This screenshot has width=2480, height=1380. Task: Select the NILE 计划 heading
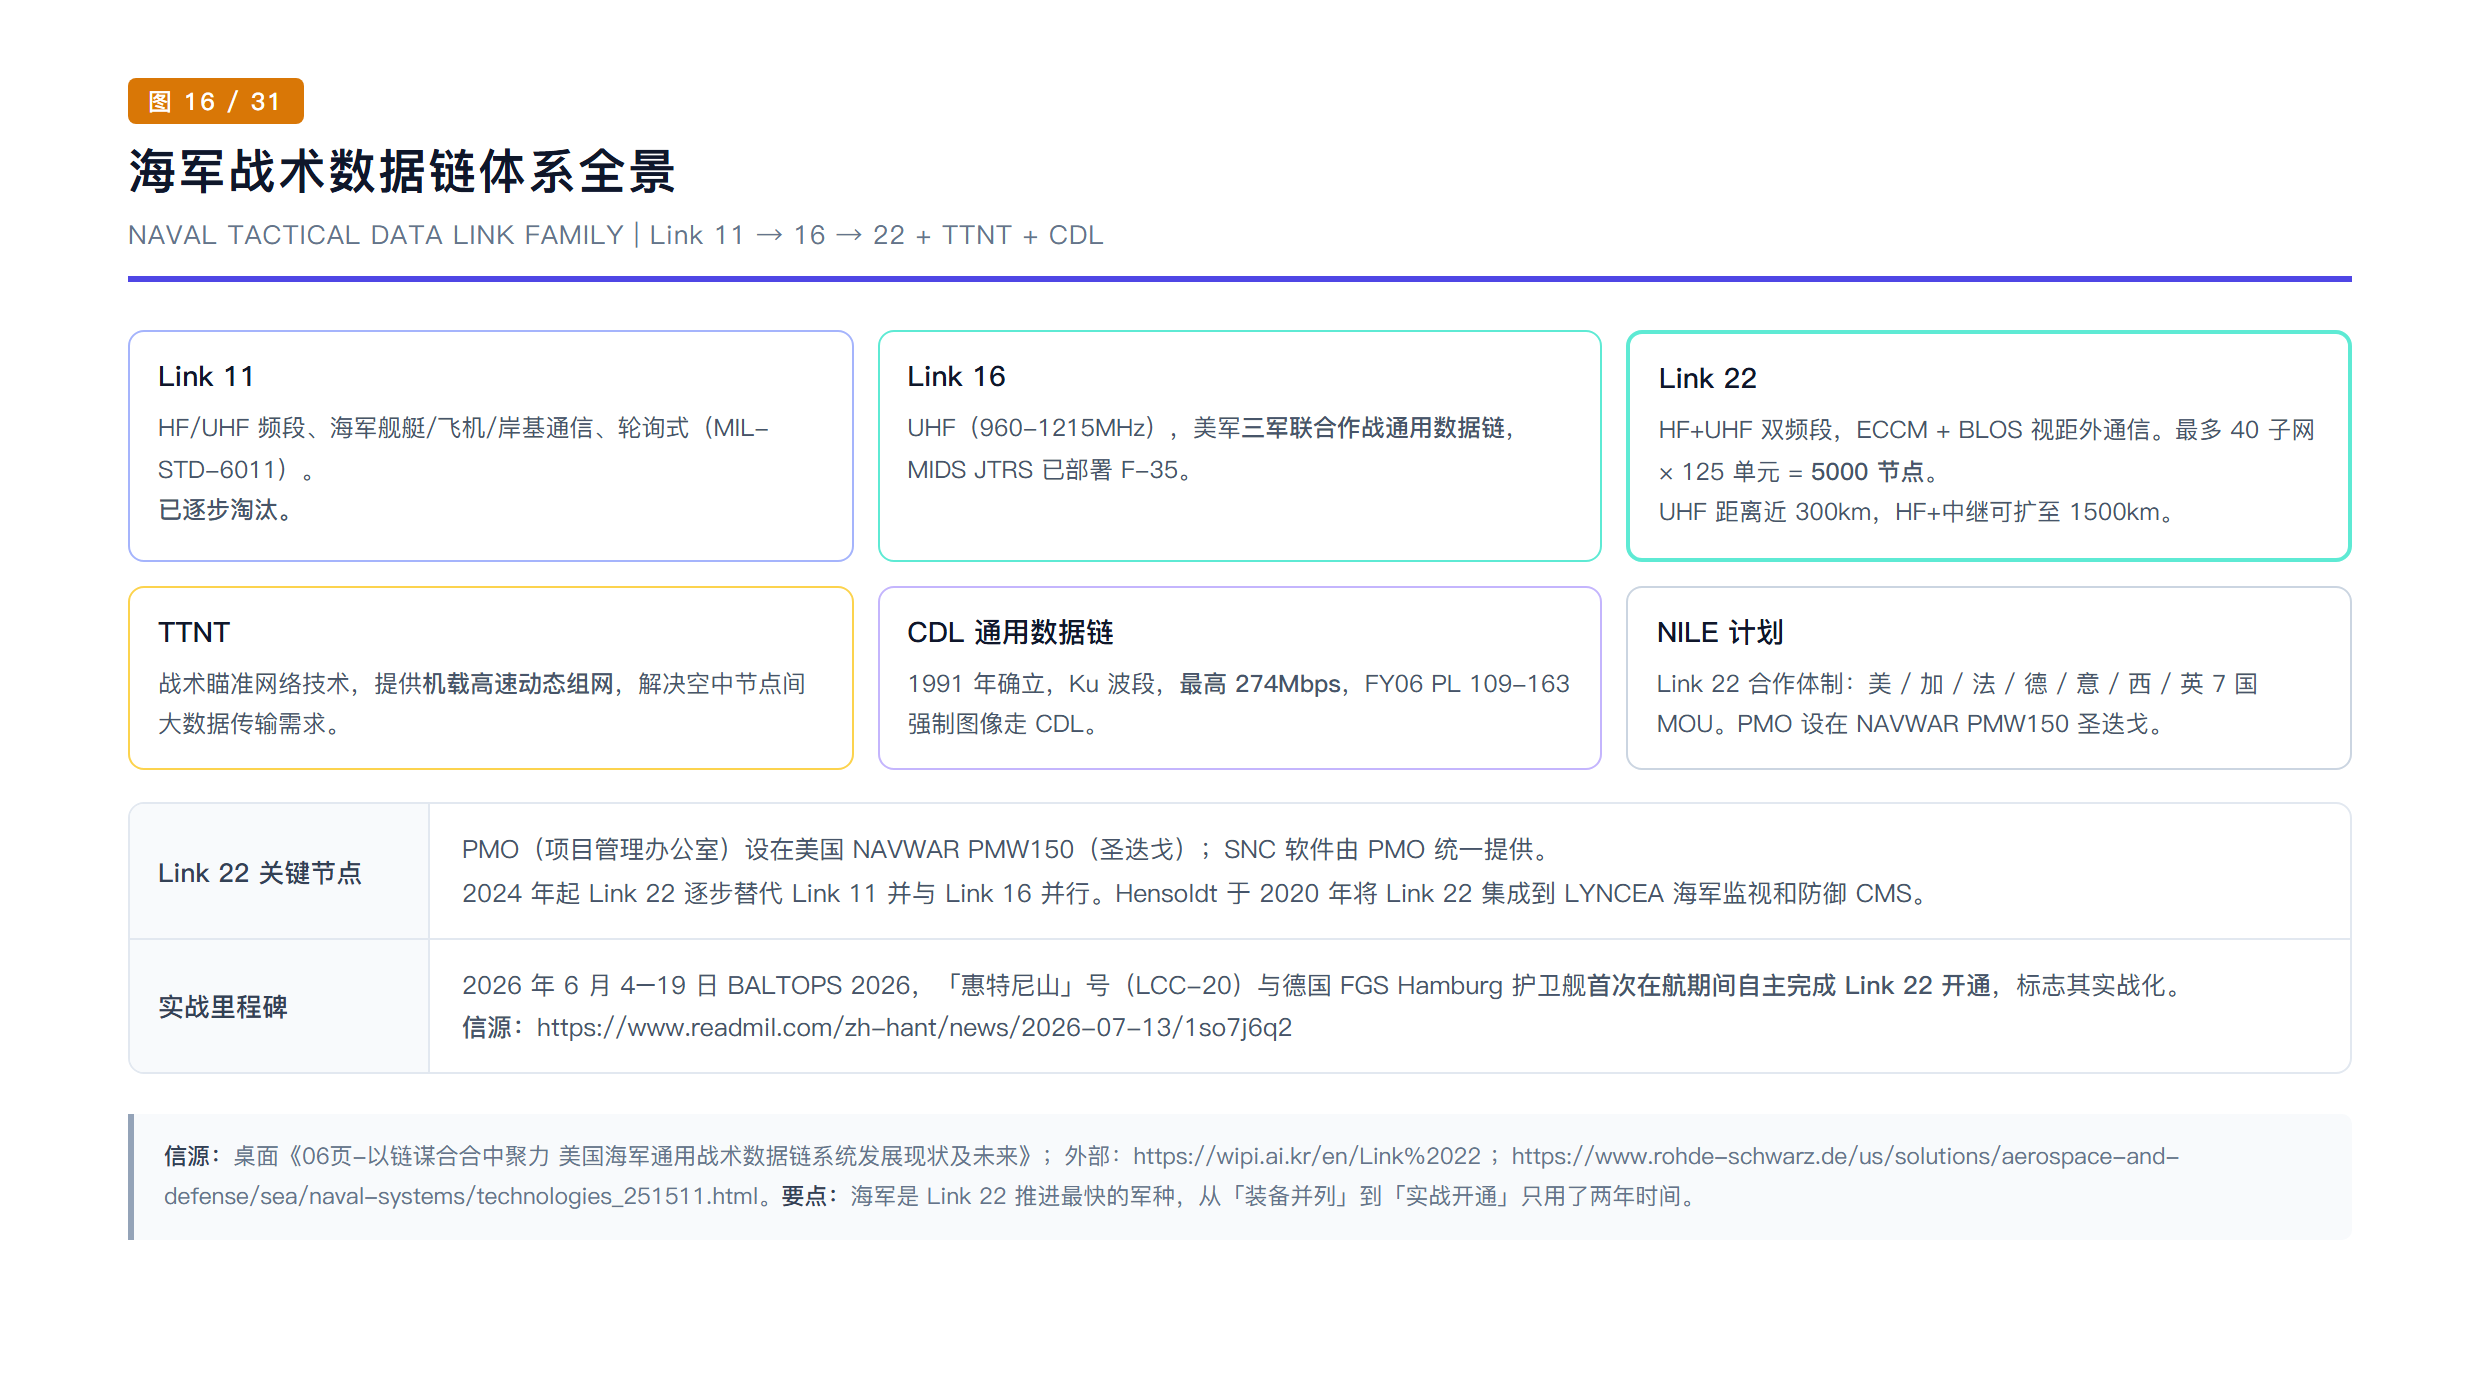[x=1720, y=632]
